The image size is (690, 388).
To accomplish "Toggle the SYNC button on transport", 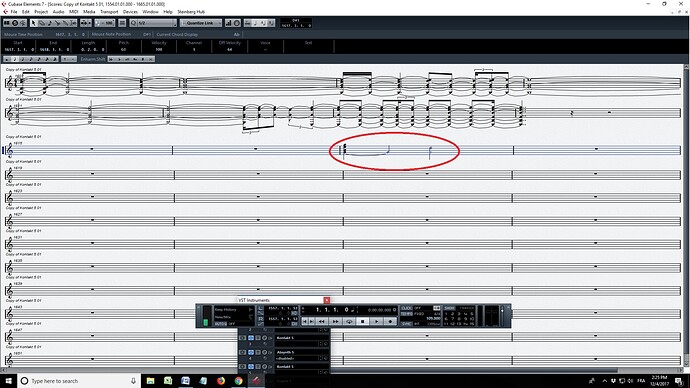I will click(x=406, y=324).
